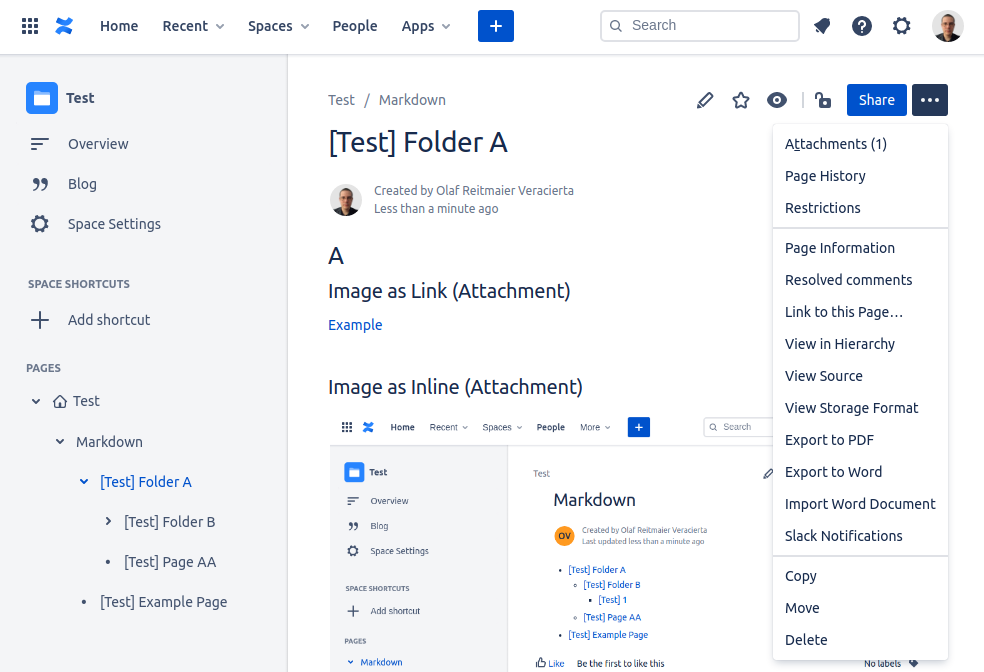Click the author avatar under page title

pos(346,200)
